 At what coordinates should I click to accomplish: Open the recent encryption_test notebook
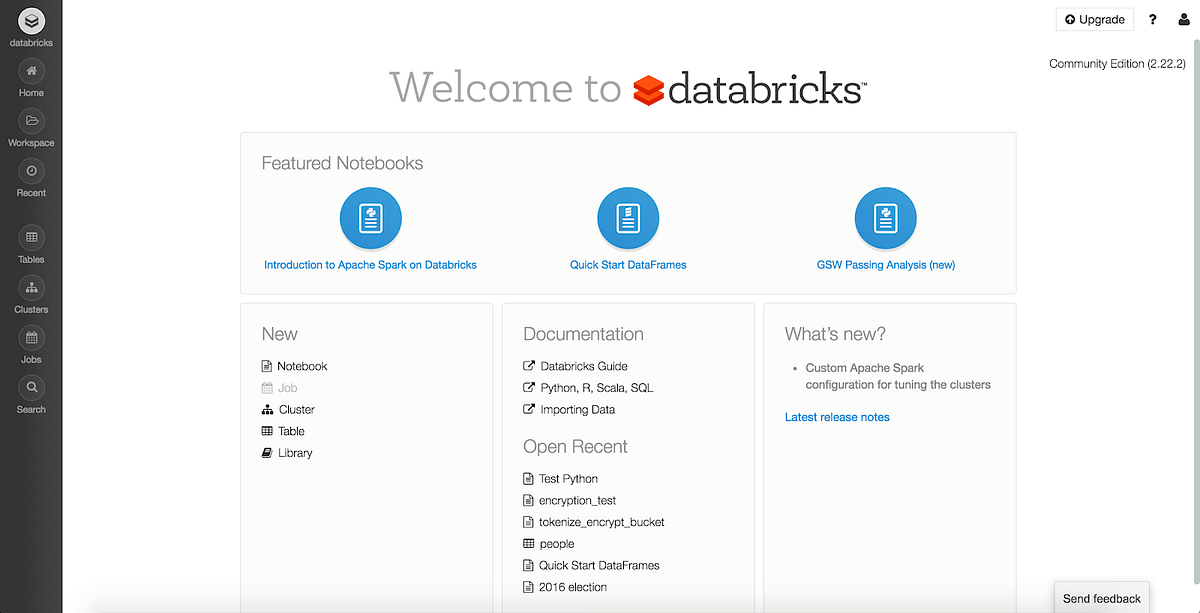click(x=578, y=500)
